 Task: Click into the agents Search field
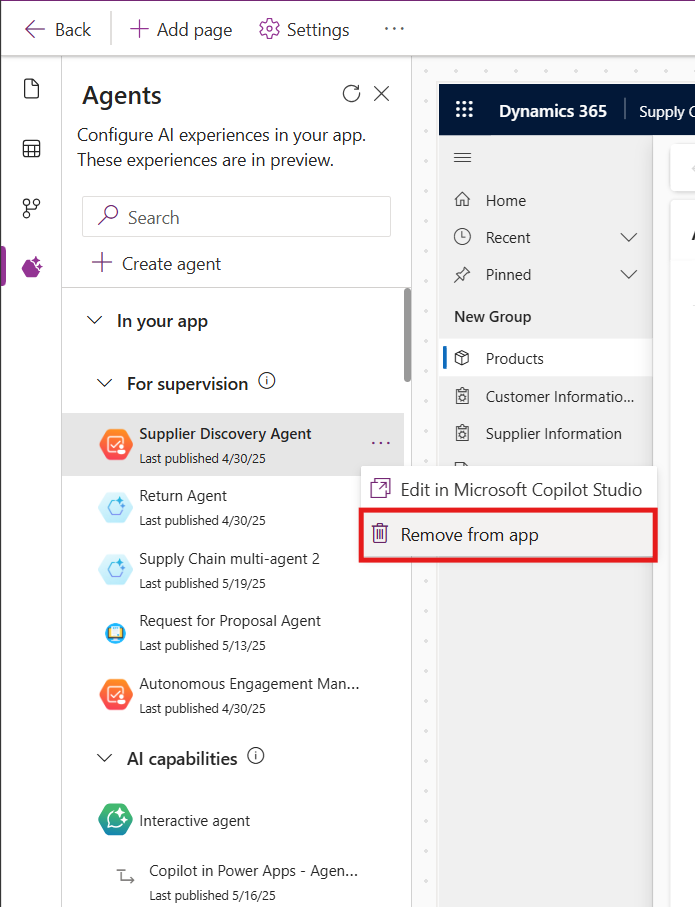tap(236, 217)
